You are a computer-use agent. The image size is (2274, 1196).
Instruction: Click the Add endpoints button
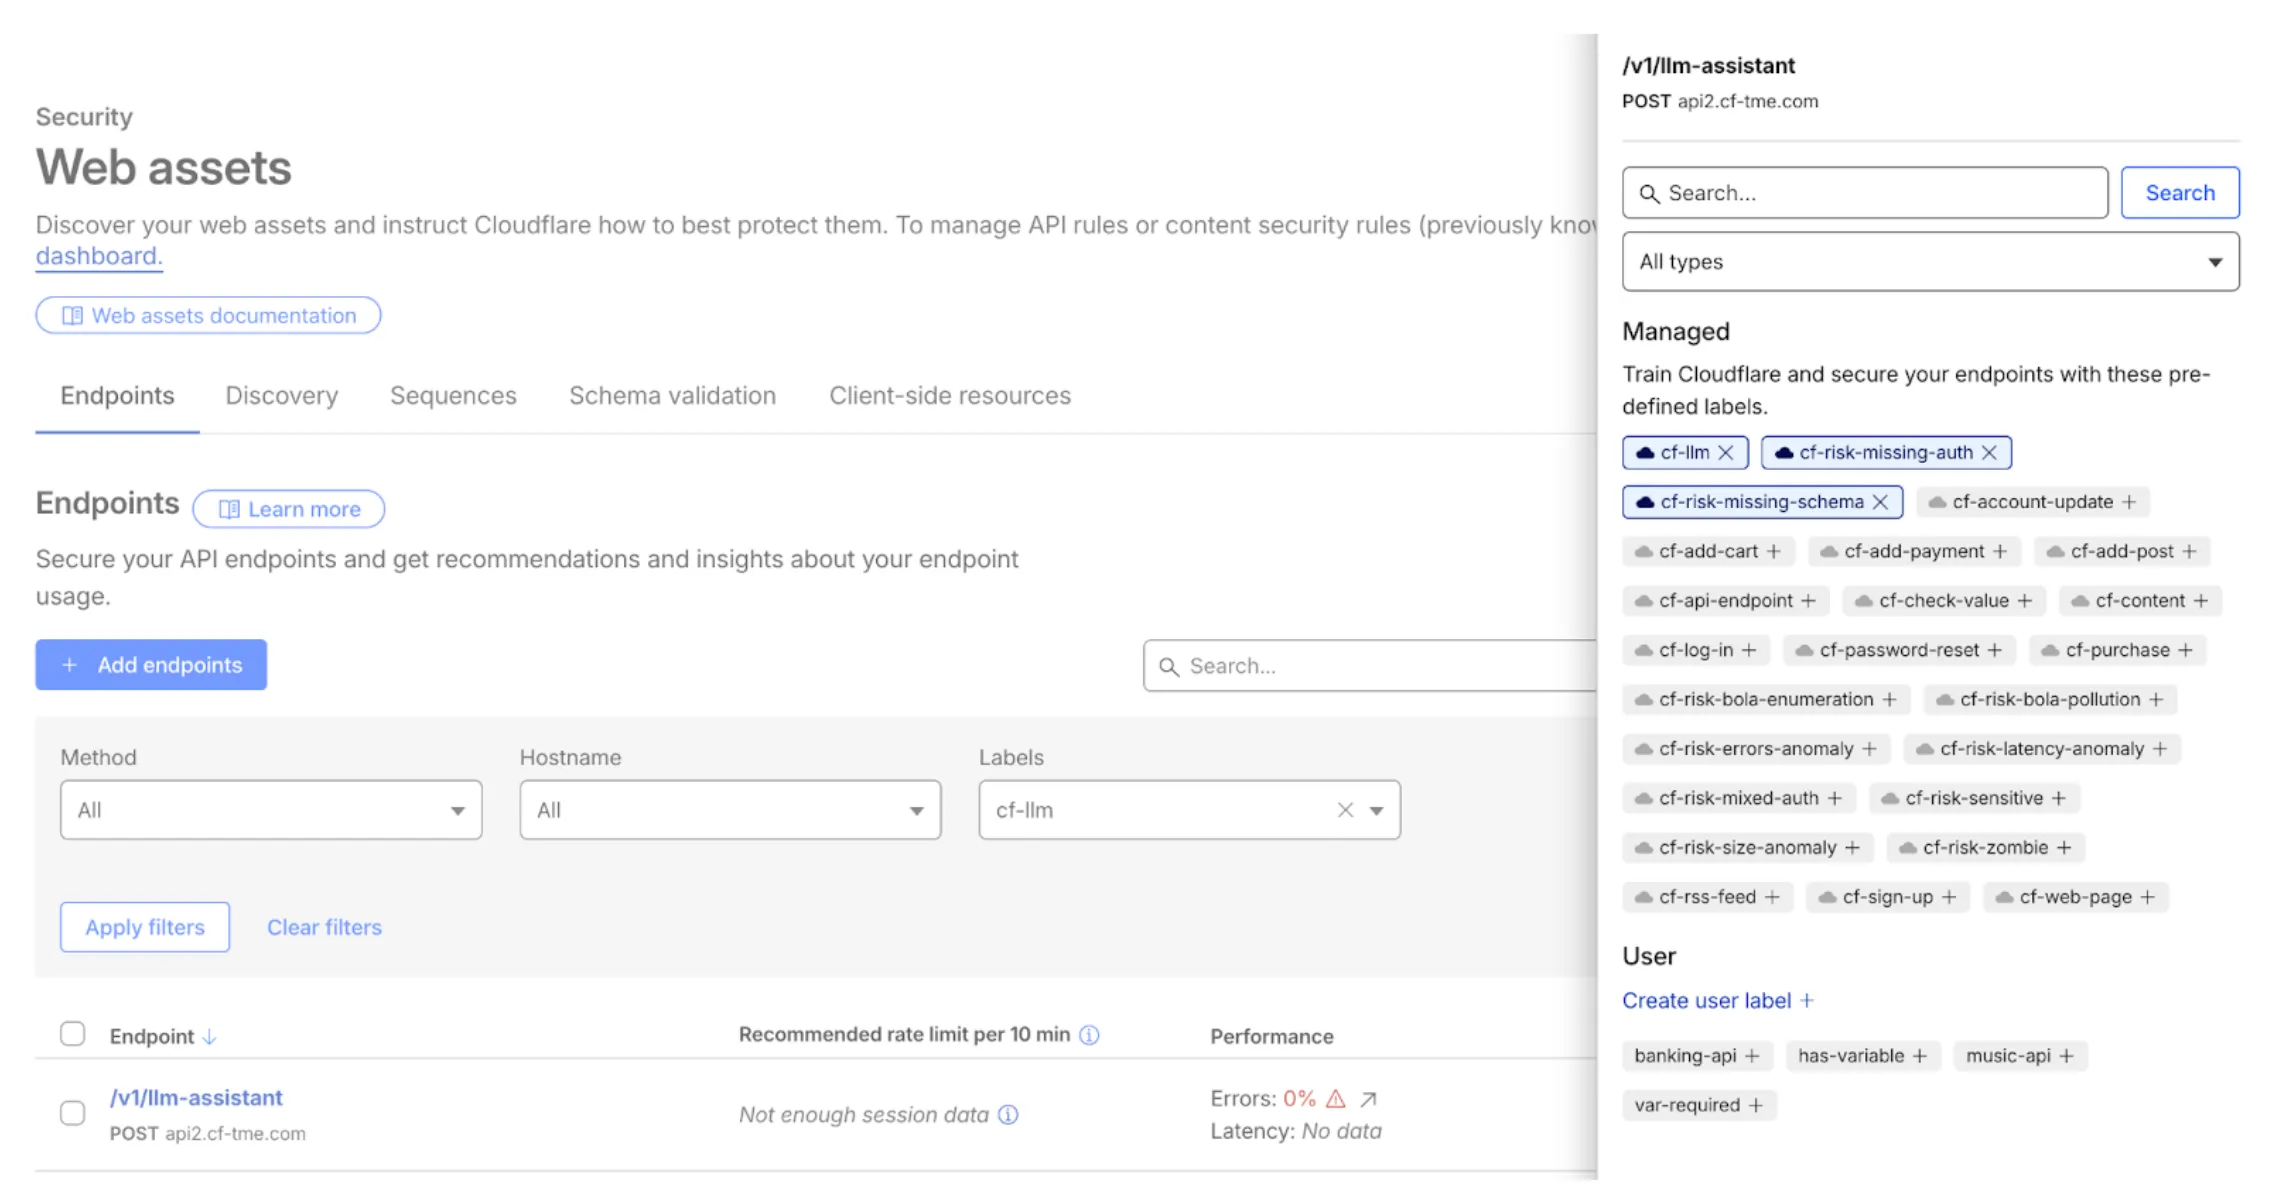150,664
